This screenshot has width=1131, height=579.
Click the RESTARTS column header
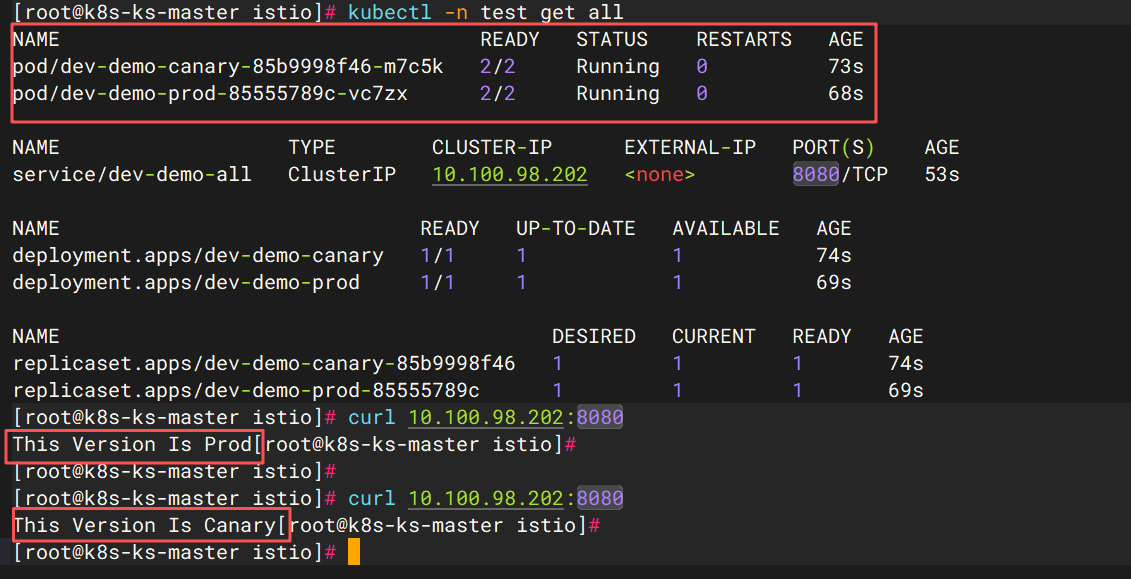[743, 40]
